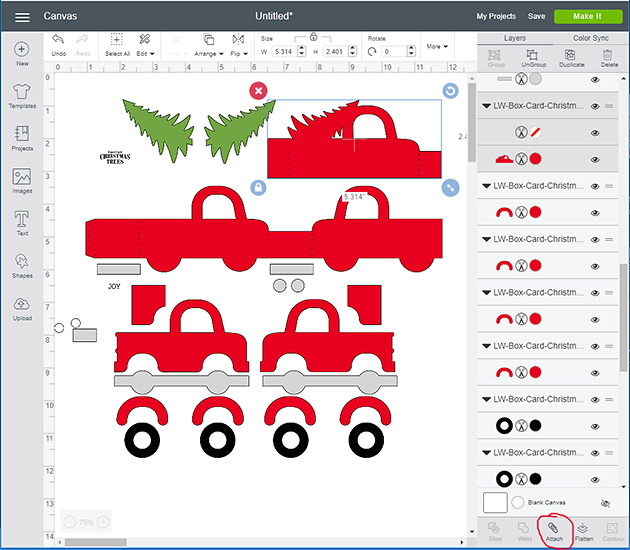
Task: Hide the first LW-Box-Card-Christm group
Action: pos(595,106)
